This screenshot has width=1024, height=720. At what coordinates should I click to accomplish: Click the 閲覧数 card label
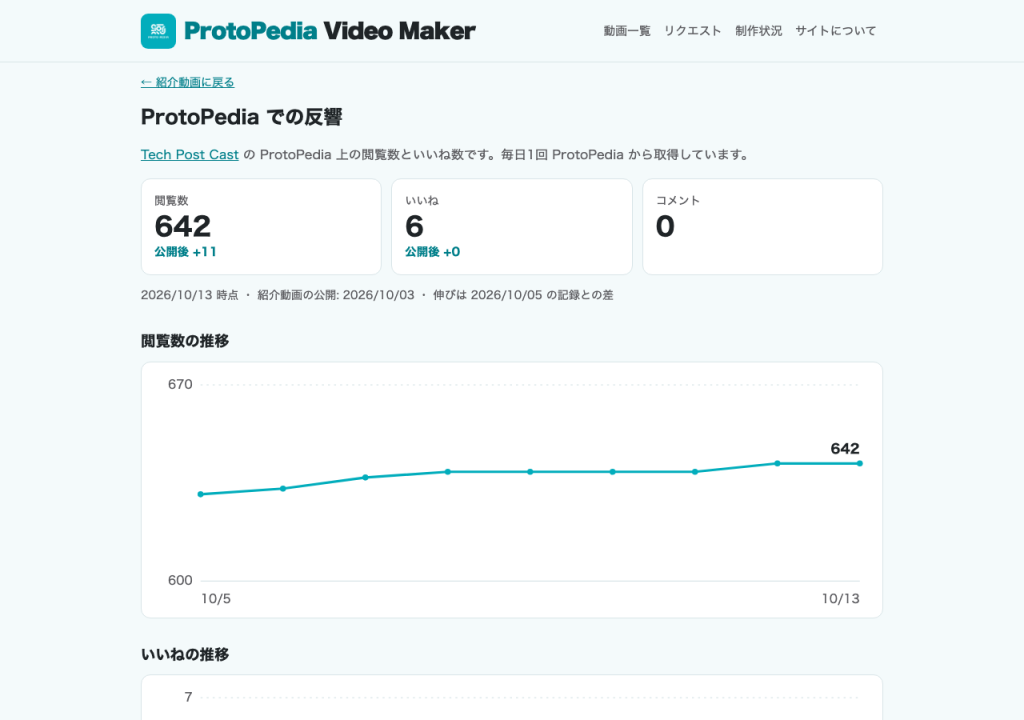[x=171, y=201]
